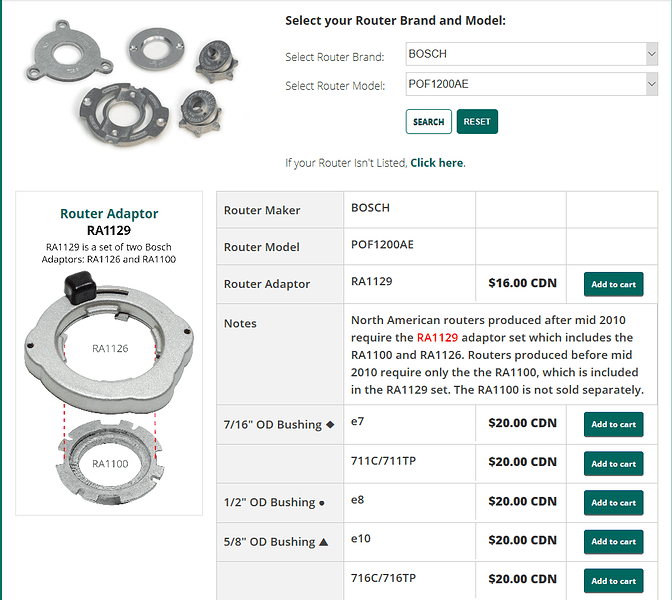The height and width of the screenshot is (600, 672).
Task: Follow the 'Click here' router not listed link
Action: [x=436, y=163]
